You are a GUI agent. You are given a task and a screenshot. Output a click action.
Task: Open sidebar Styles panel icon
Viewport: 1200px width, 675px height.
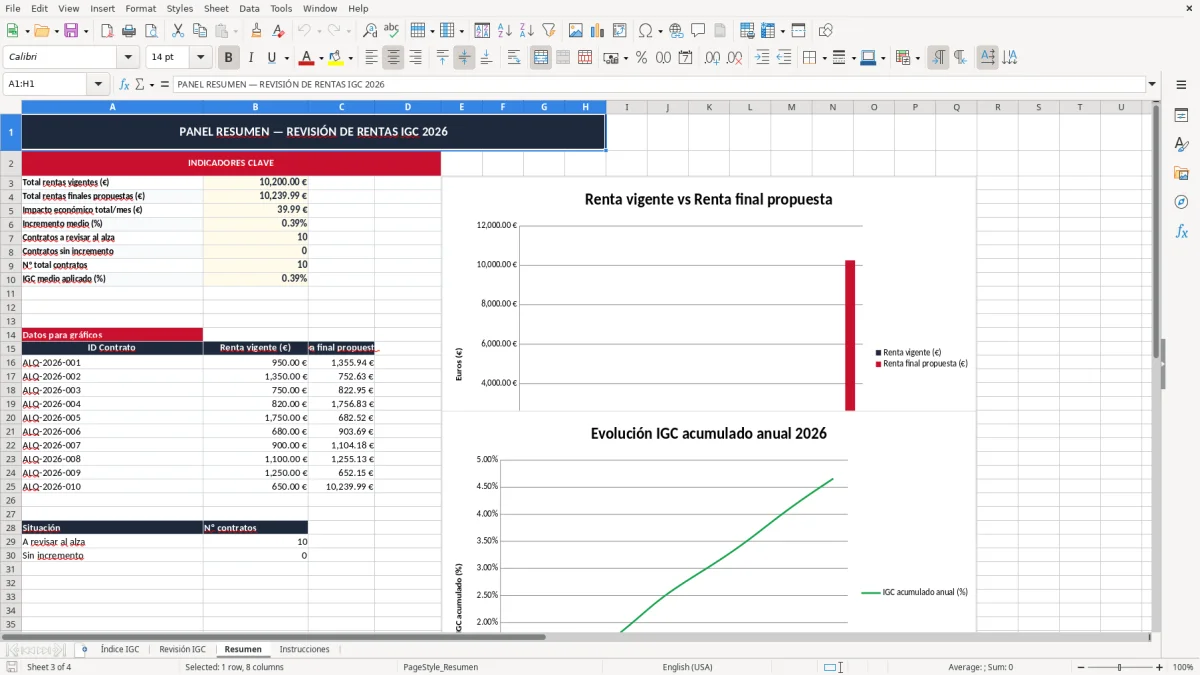(x=1181, y=144)
